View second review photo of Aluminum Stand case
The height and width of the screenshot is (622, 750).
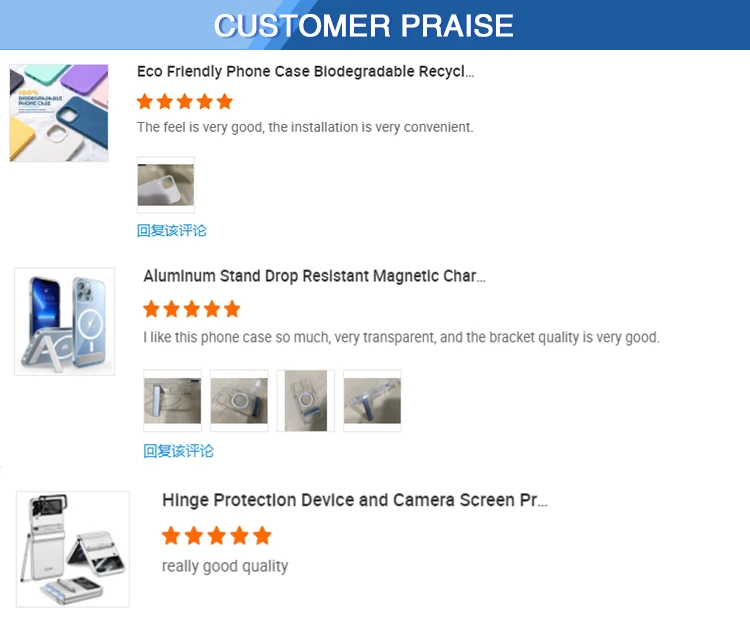coord(239,401)
